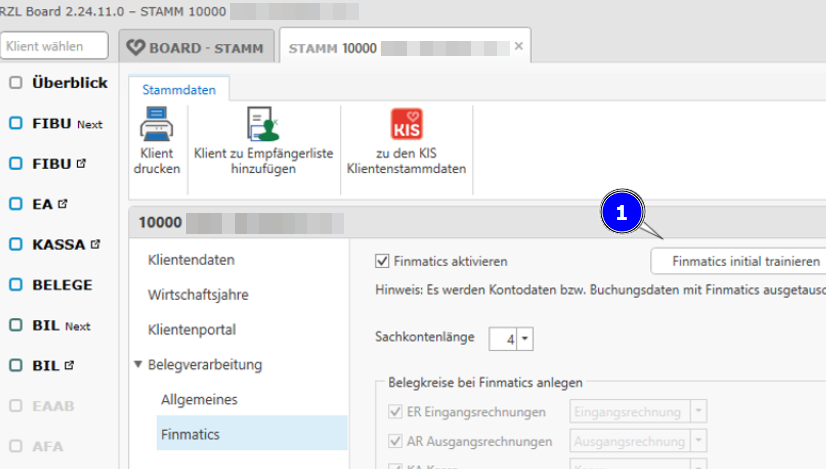Toggle the AR Ausgangsrechnungen checkbox

point(396,442)
